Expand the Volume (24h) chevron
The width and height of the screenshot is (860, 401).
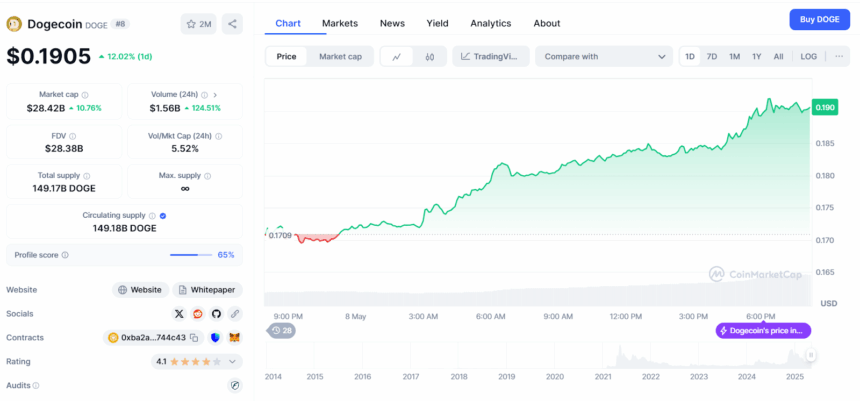215,95
